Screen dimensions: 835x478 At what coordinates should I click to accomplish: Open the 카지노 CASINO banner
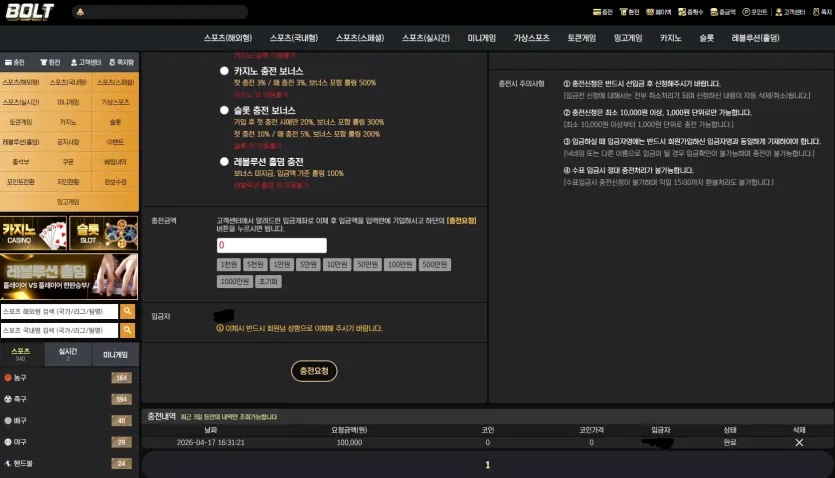pos(34,233)
